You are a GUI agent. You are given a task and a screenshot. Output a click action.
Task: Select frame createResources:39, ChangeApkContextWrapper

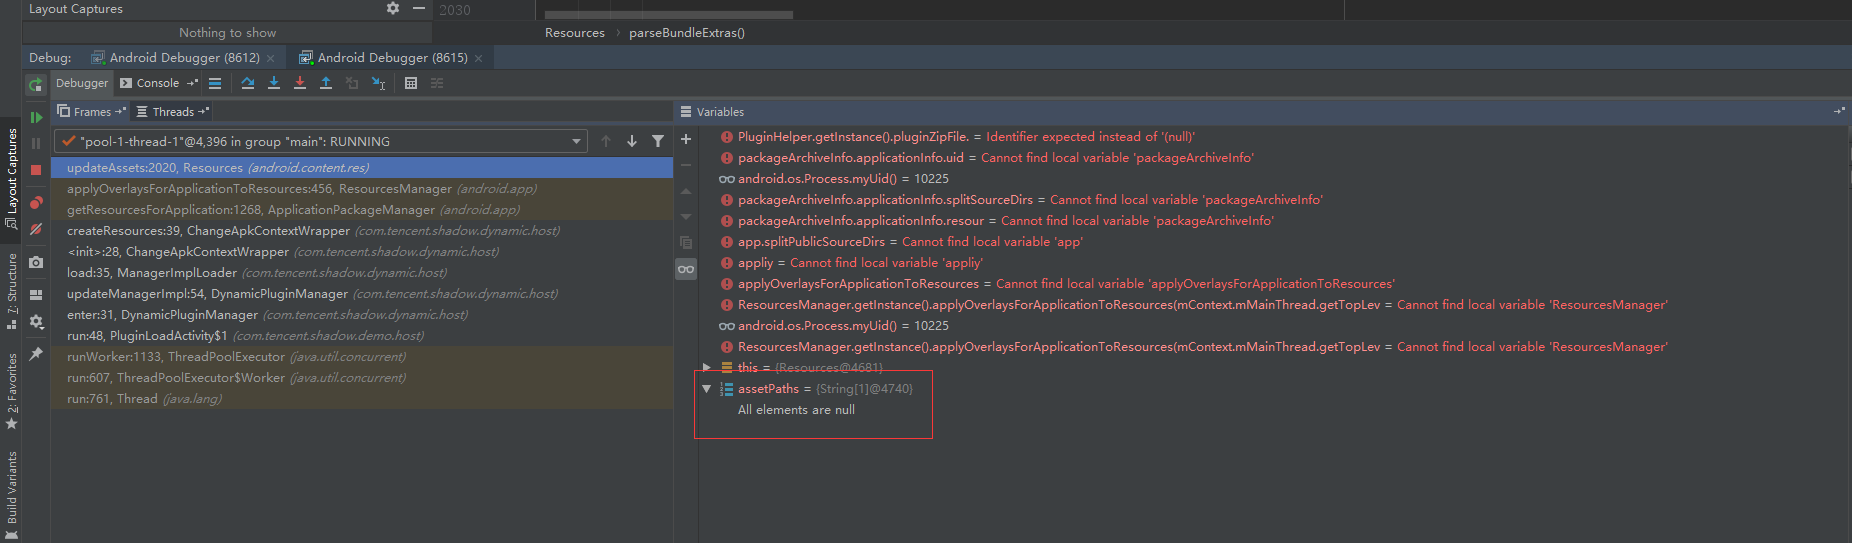[362, 230]
